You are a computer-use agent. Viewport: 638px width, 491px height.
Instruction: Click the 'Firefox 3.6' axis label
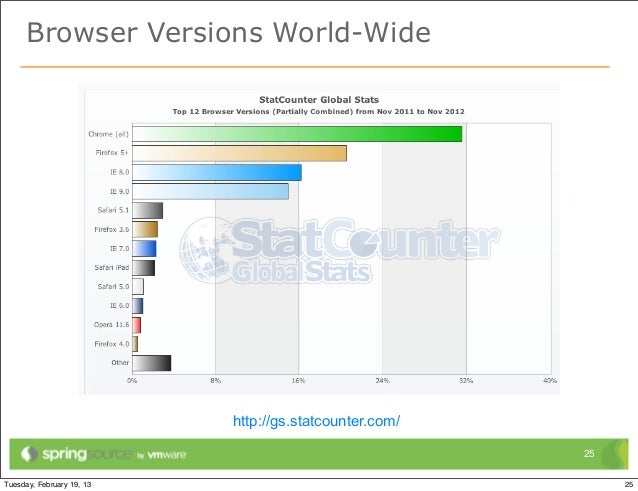111,229
